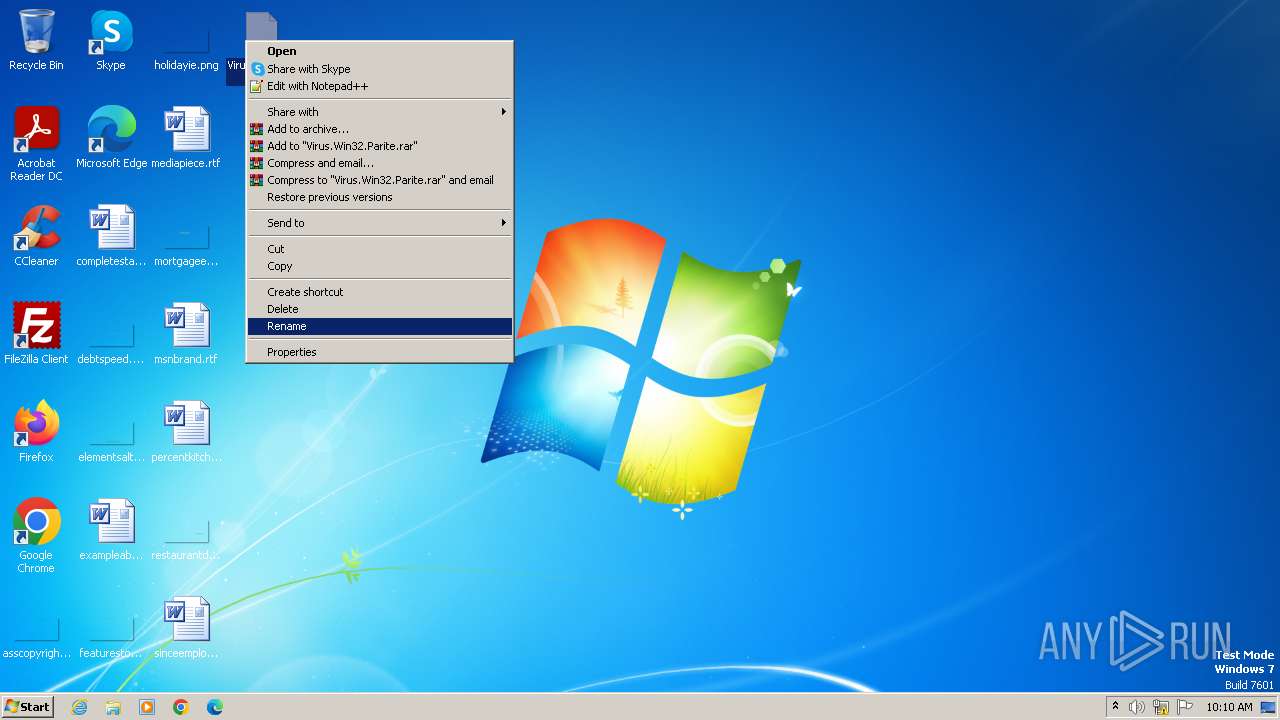This screenshot has height=720, width=1280.
Task: Select the percentkitch... document icon
Action: pyautogui.click(x=186, y=432)
